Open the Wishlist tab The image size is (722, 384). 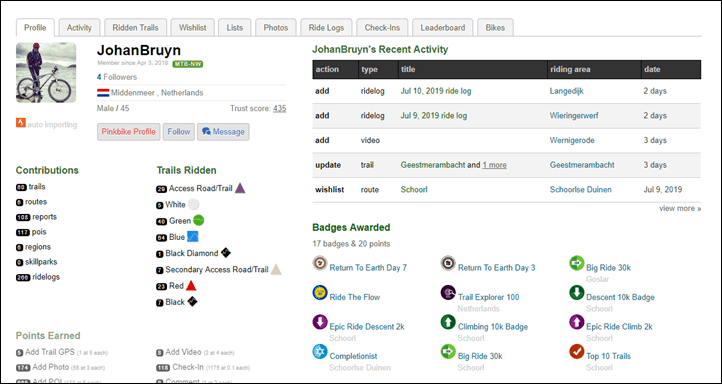tap(192, 28)
